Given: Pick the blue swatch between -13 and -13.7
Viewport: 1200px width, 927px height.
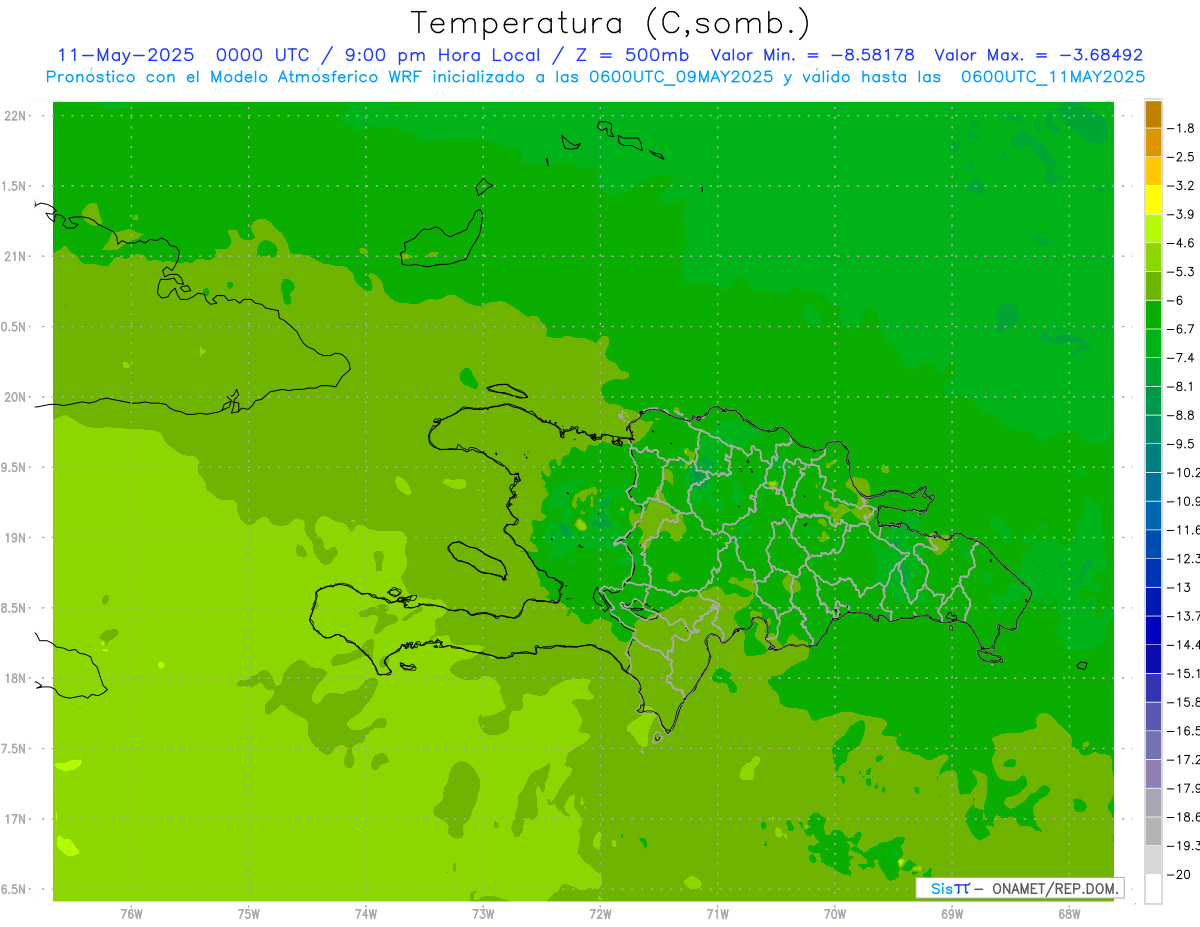Looking at the screenshot, I should pos(1153,601).
